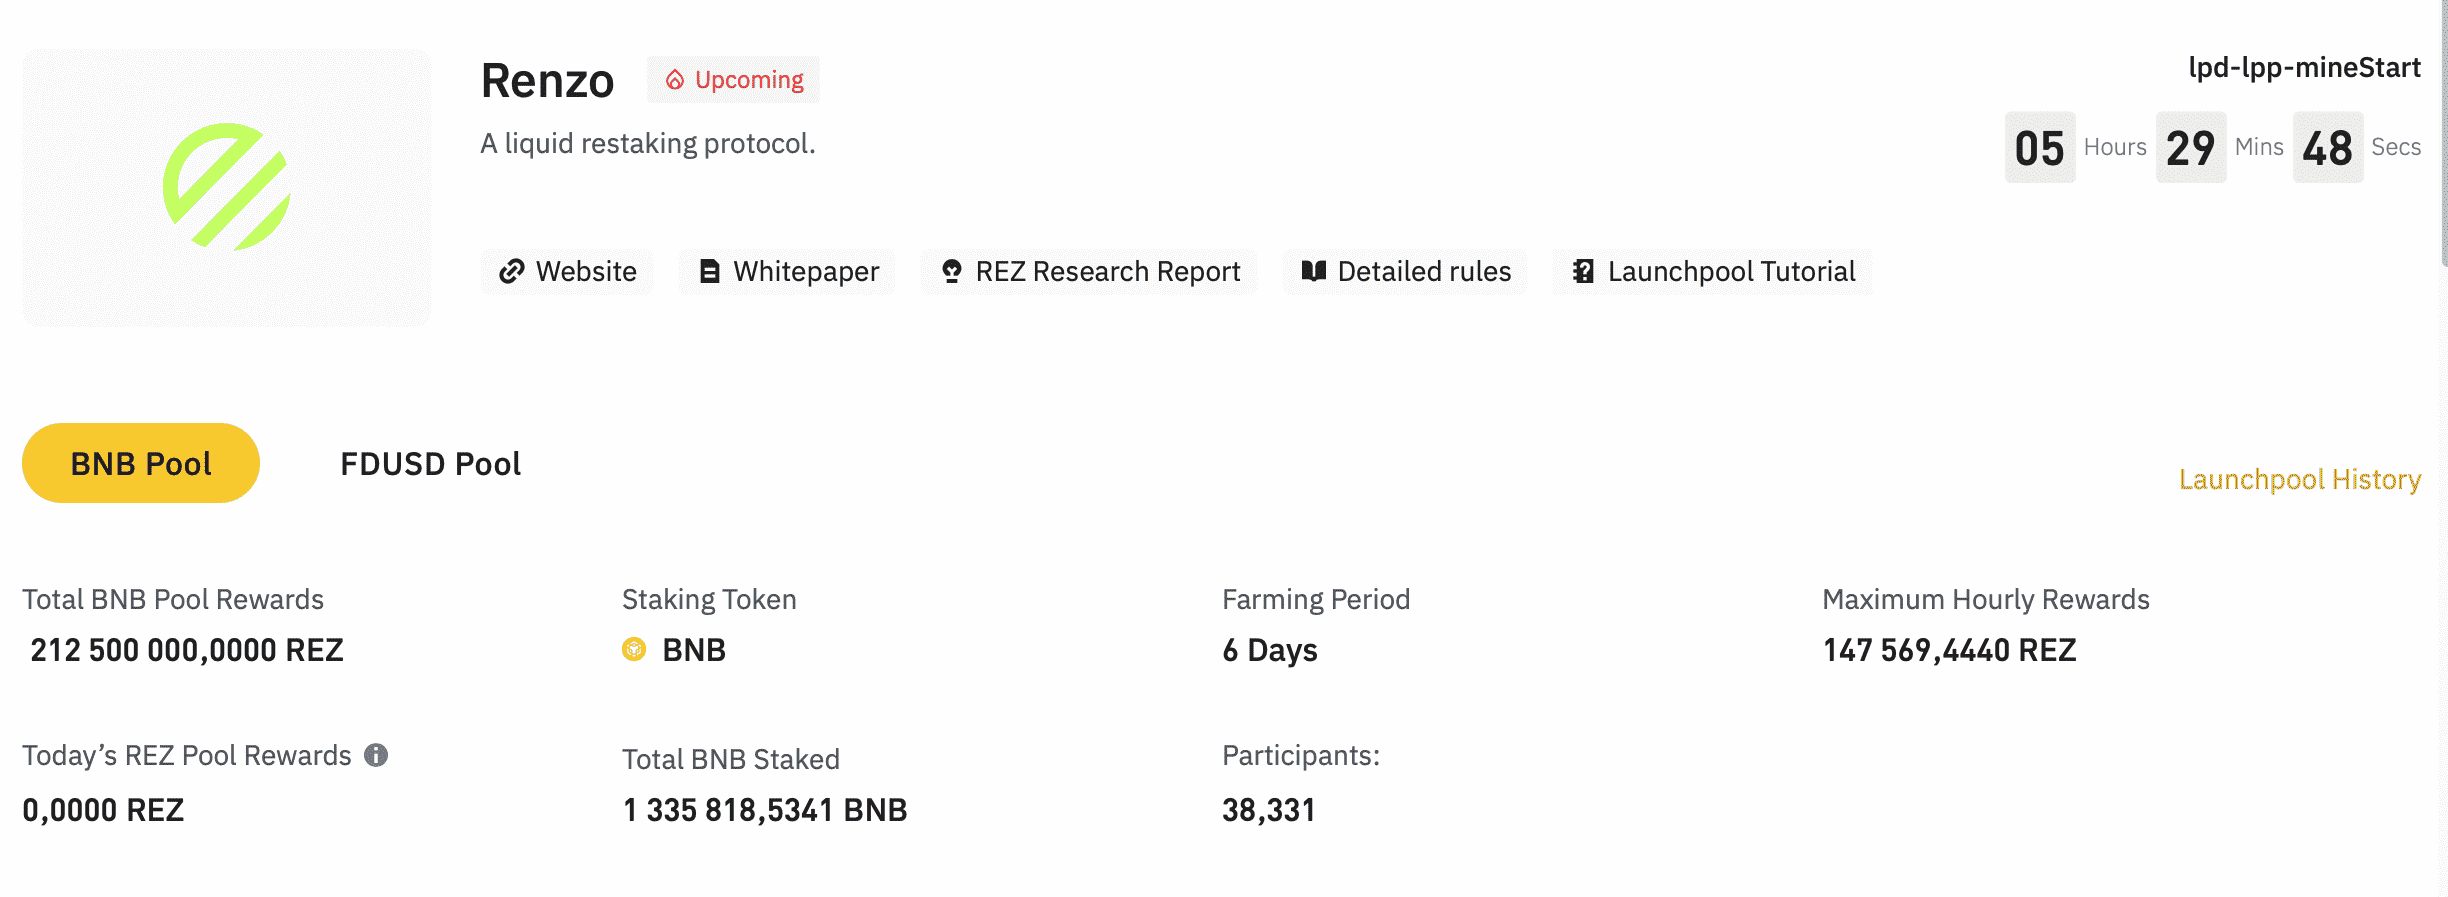2448x897 pixels.
Task: Switch to the FDUSD Pool tab
Action: pyautogui.click(x=430, y=464)
